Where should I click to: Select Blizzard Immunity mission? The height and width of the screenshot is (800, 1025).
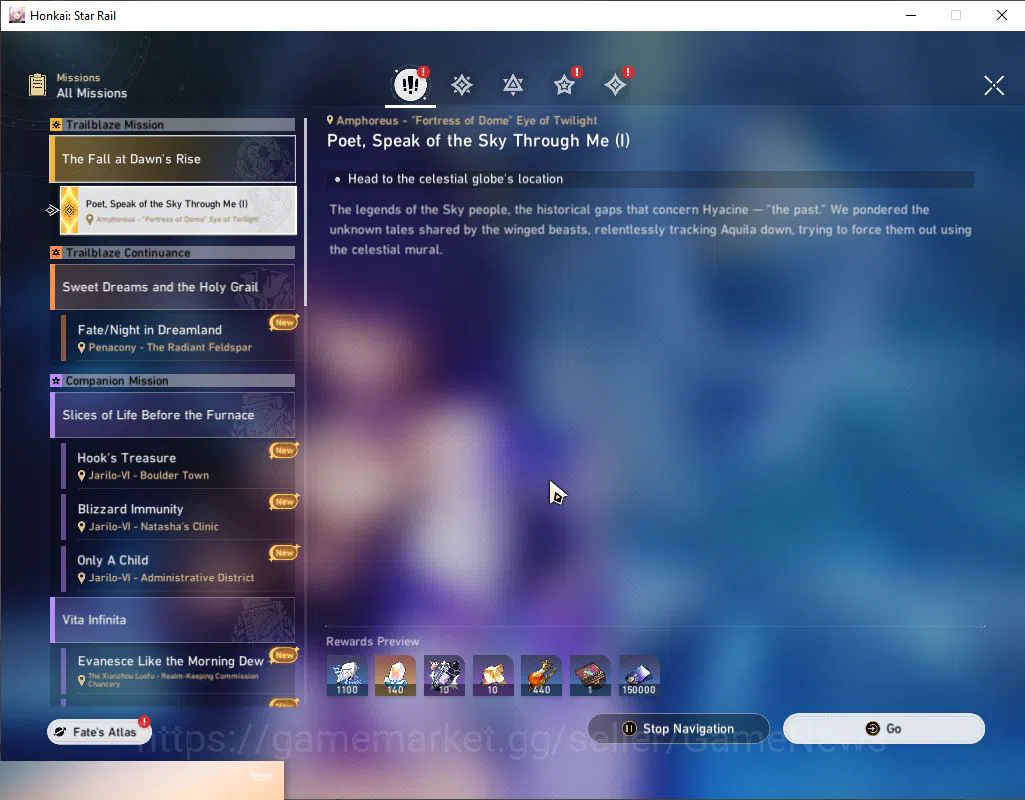[178, 516]
